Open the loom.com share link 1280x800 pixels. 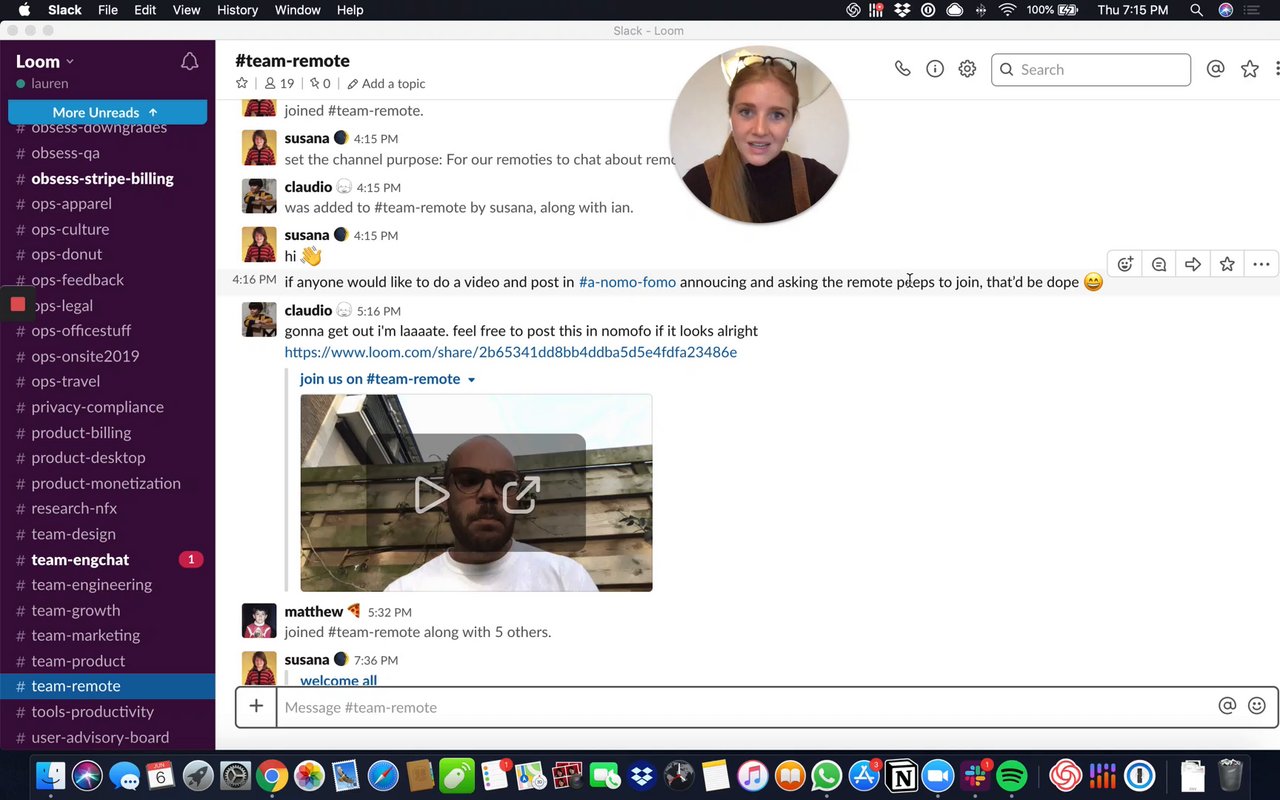point(510,352)
